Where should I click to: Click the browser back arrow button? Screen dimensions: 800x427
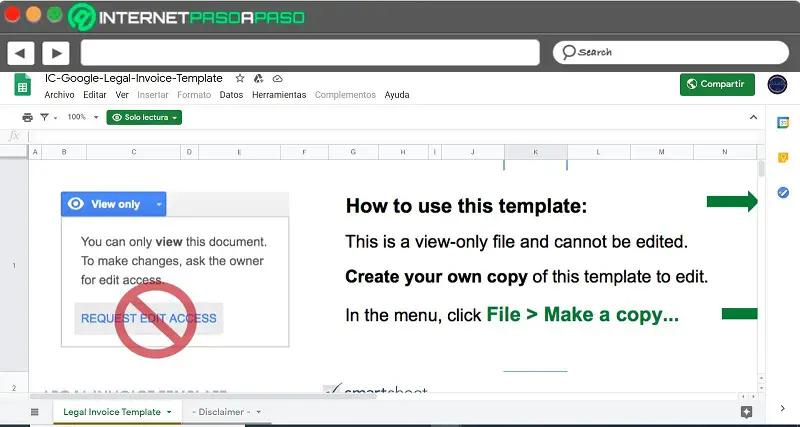point(20,53)
